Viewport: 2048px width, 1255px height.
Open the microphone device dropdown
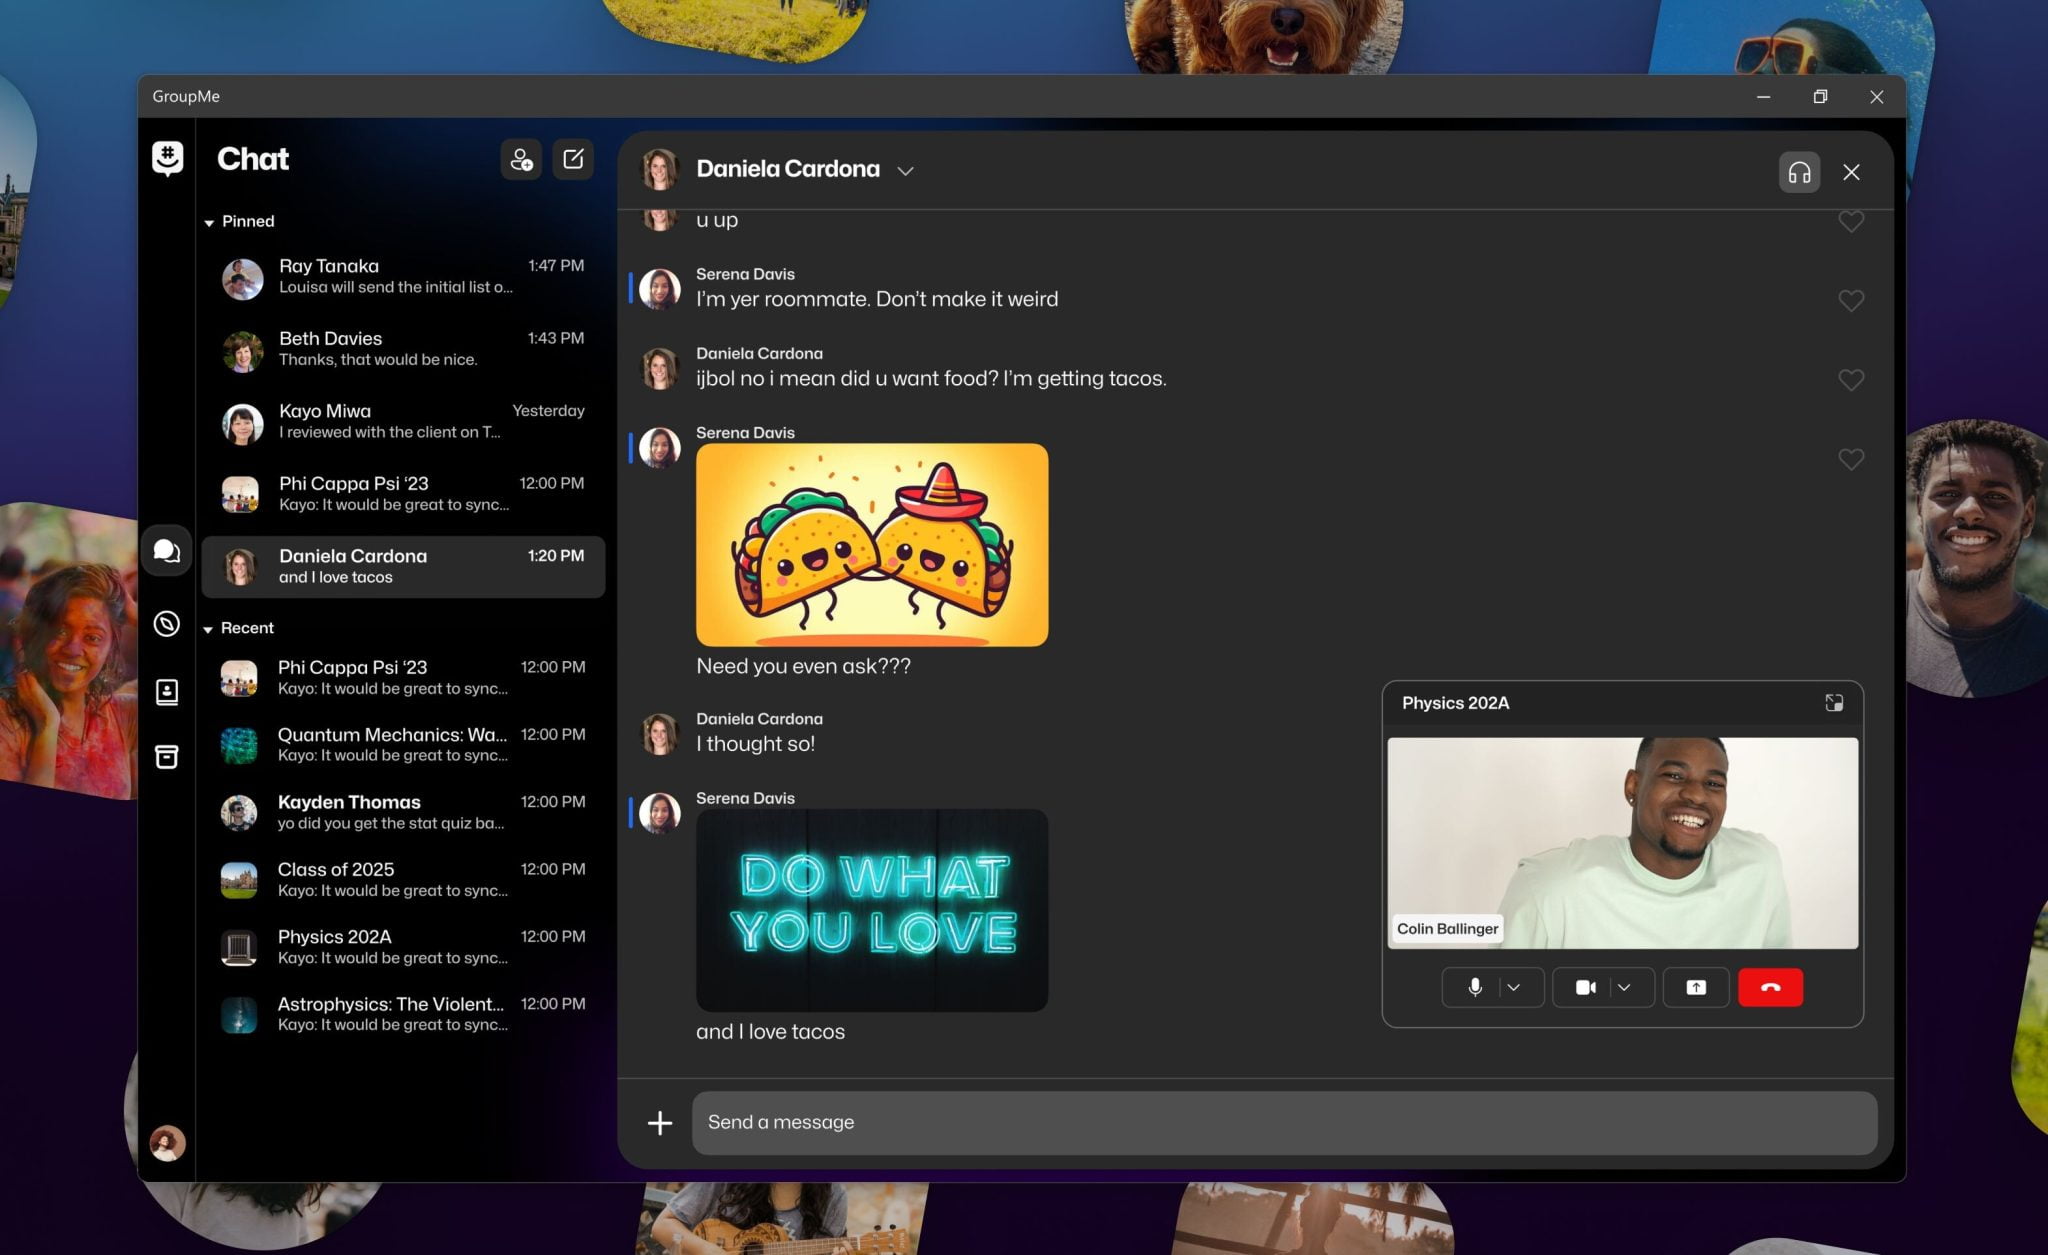1513,987
